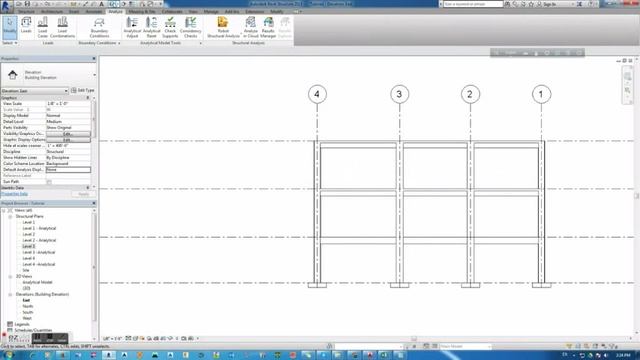Click Edit button for Visibility/Graphics Overrides

pos(68,134)
